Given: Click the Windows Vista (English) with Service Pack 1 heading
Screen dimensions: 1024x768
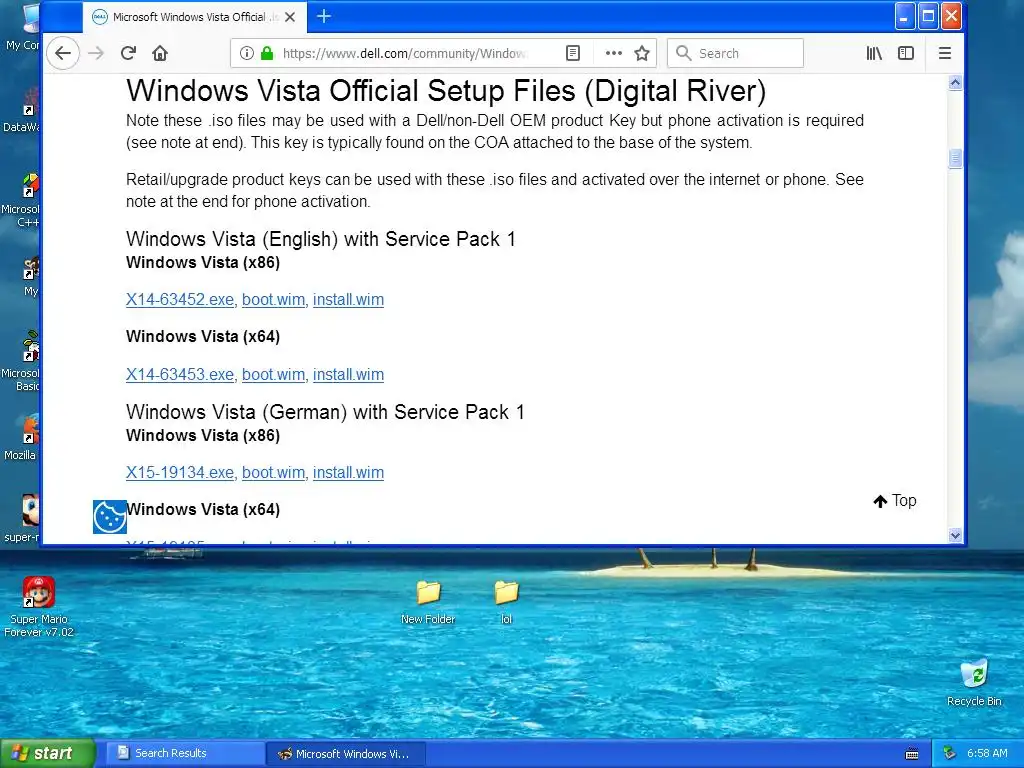Looking at the screenshot, I should pyautogui.click(x=321, y=239).
